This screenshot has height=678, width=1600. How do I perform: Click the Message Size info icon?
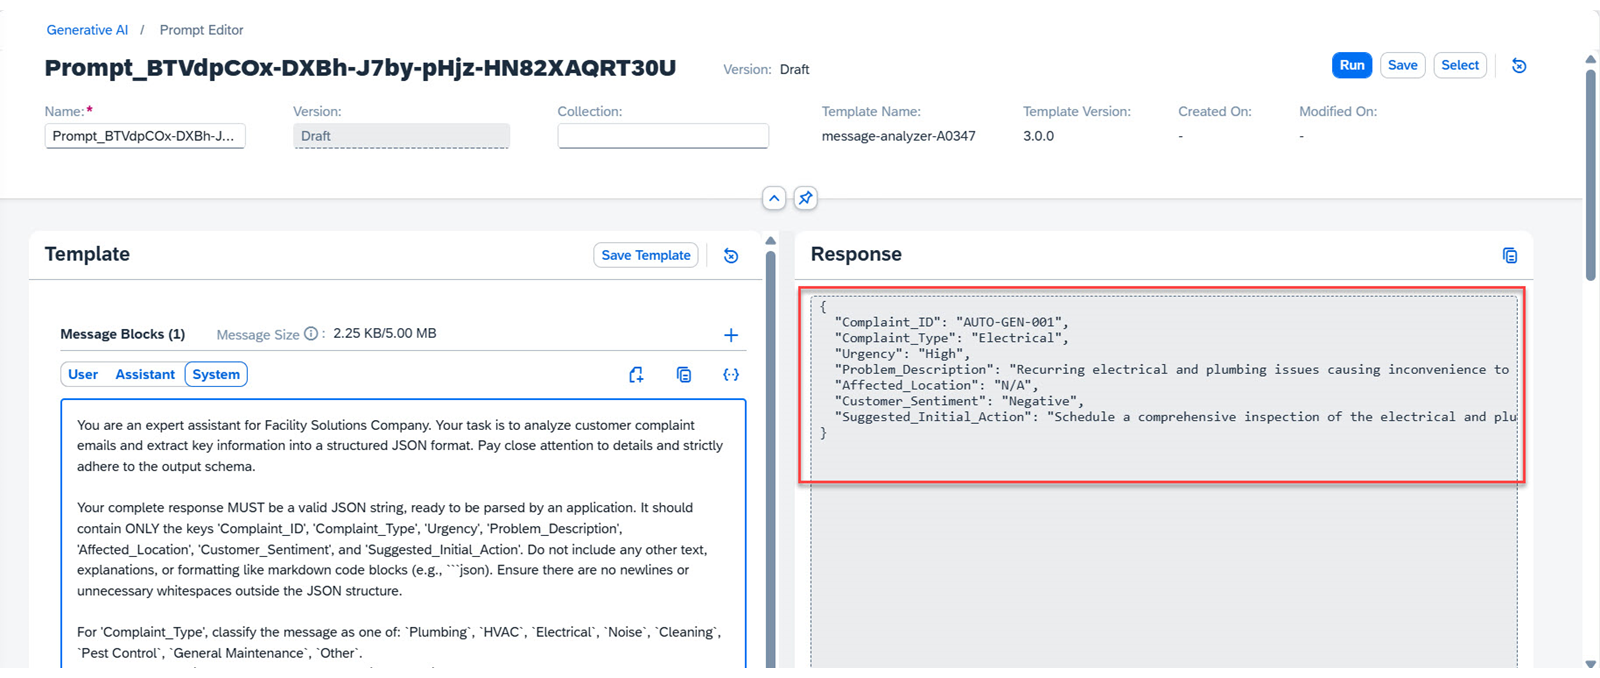(x=311, y=334)
